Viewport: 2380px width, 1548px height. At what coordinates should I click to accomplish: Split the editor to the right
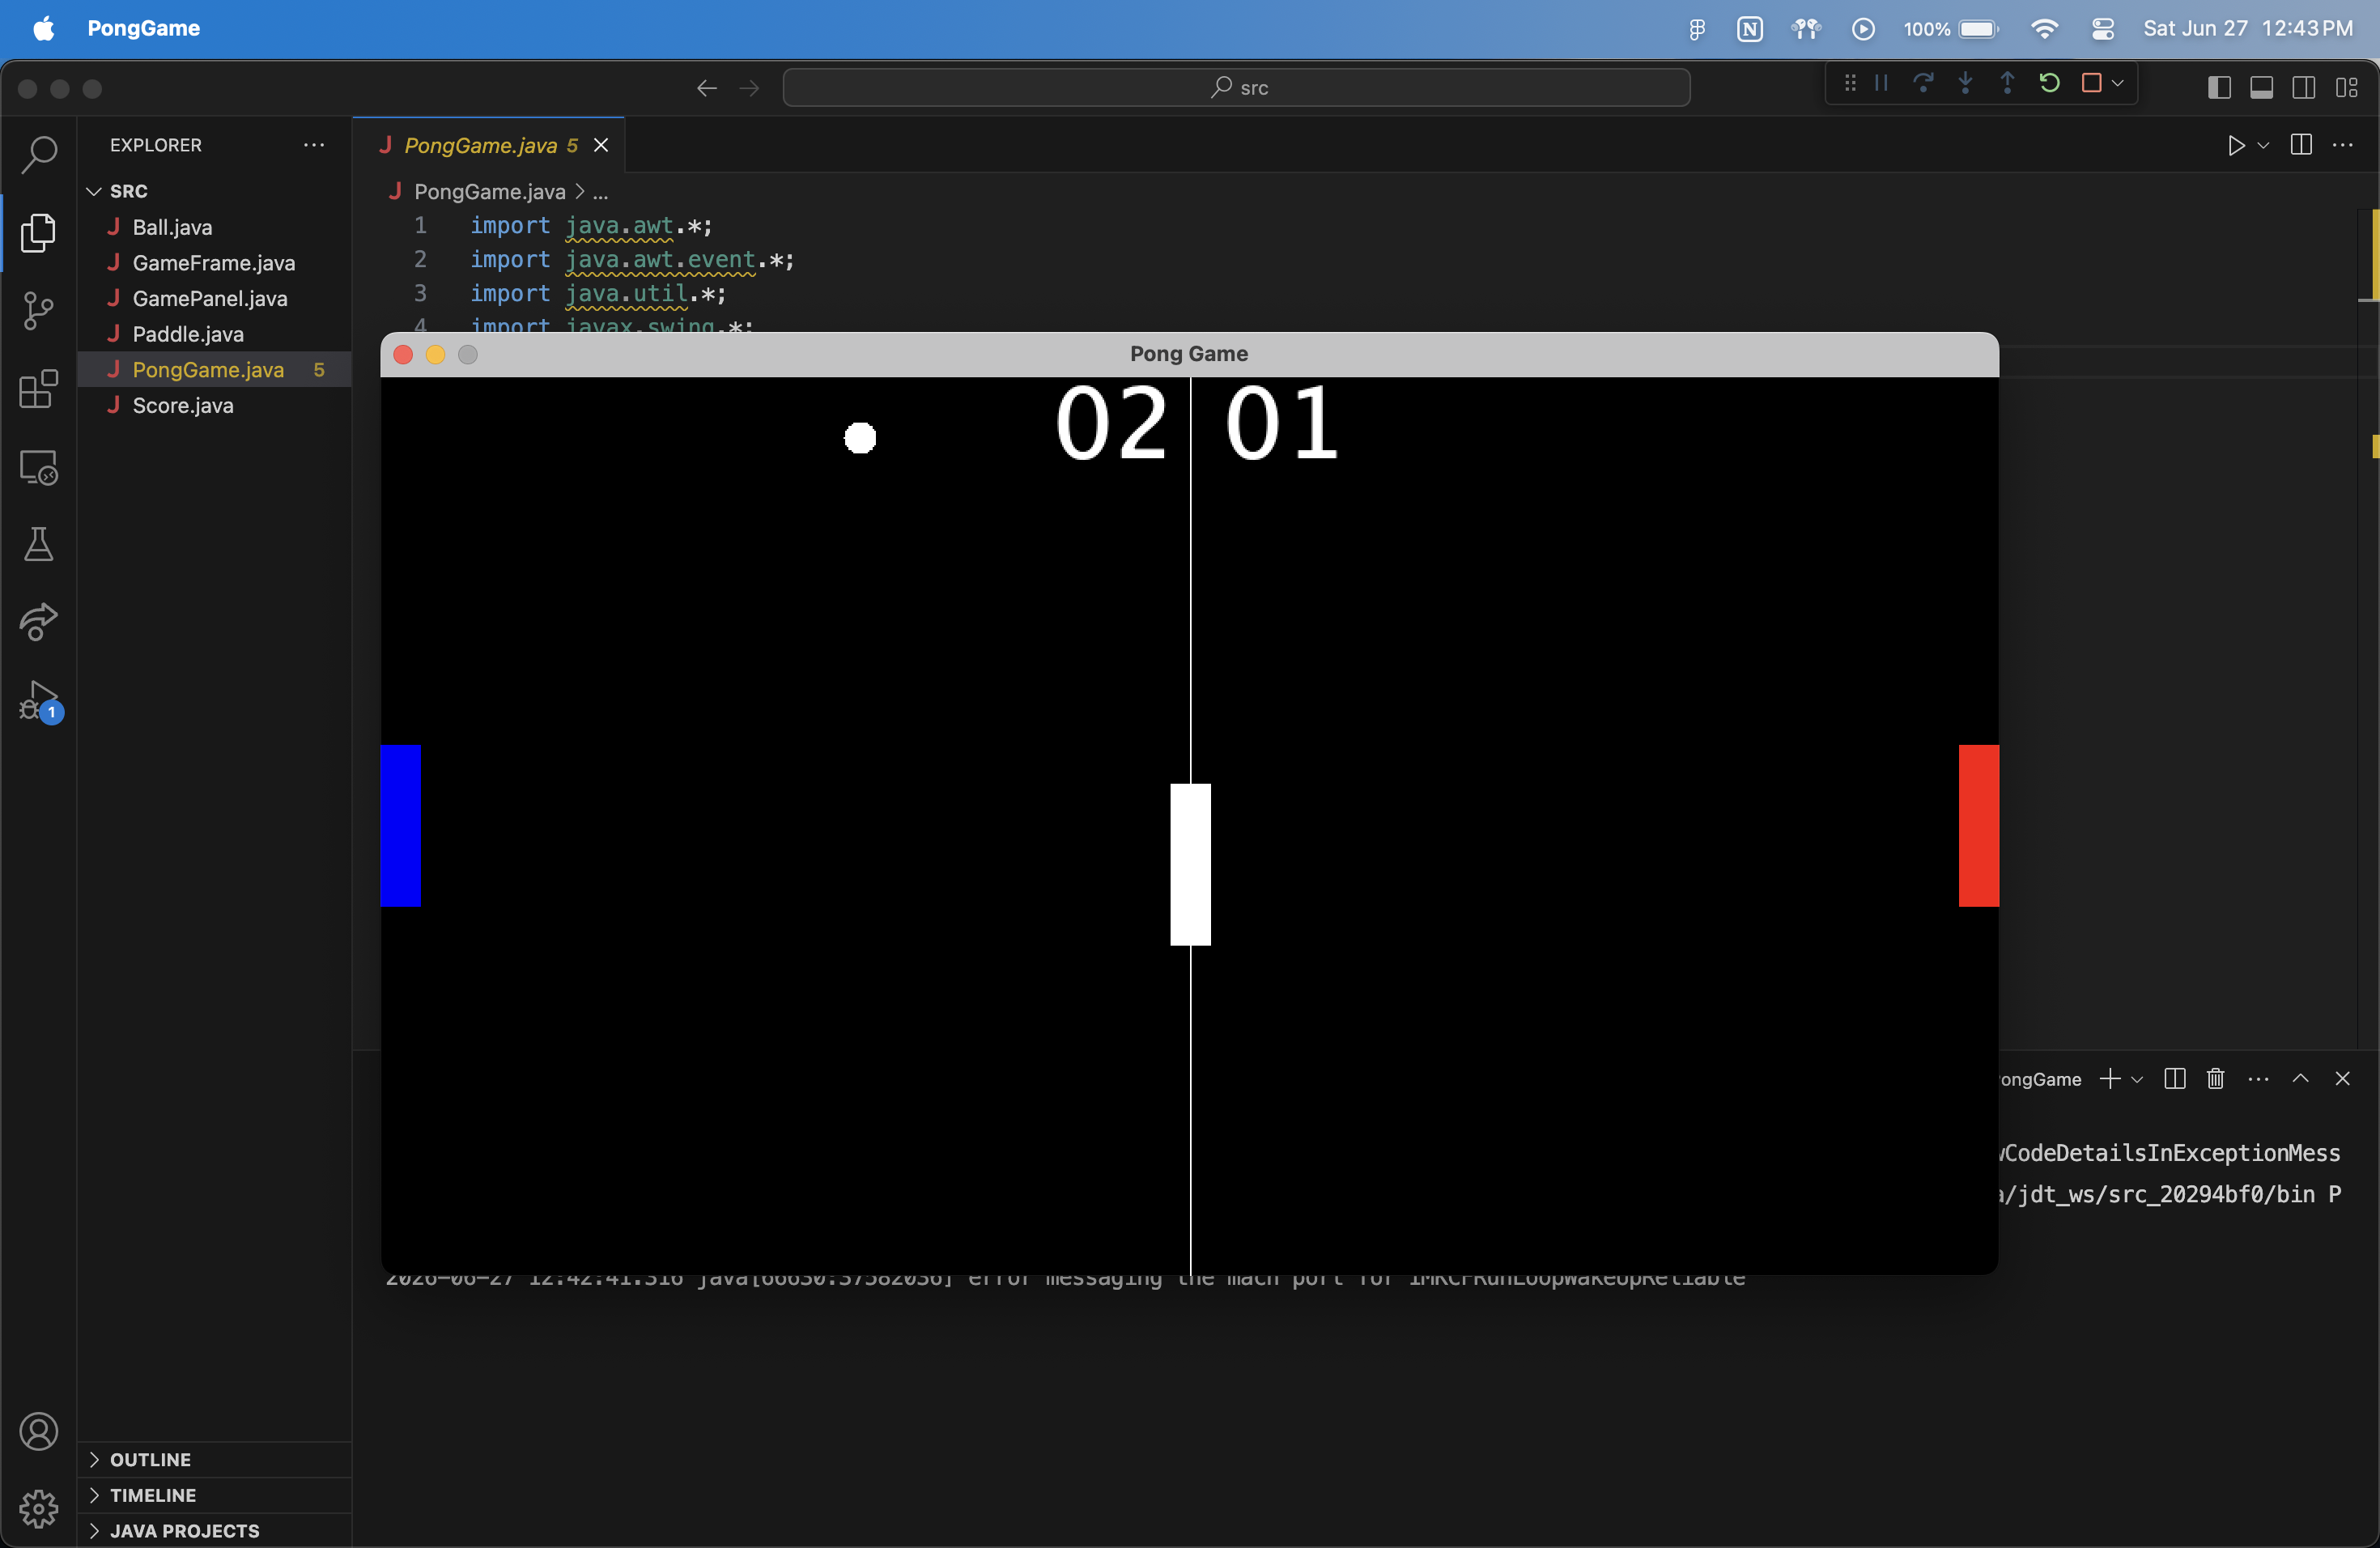2301,146
